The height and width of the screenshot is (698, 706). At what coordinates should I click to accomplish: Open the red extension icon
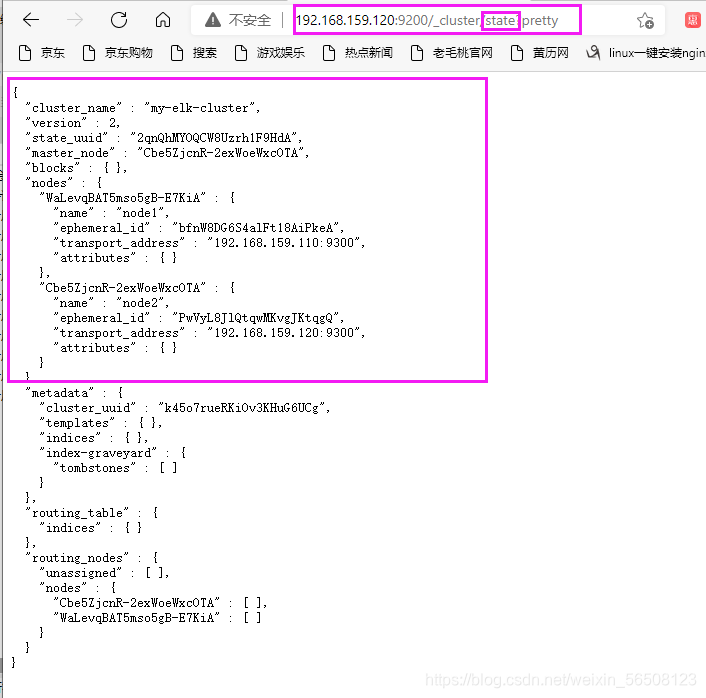click(x=692, y=20)
